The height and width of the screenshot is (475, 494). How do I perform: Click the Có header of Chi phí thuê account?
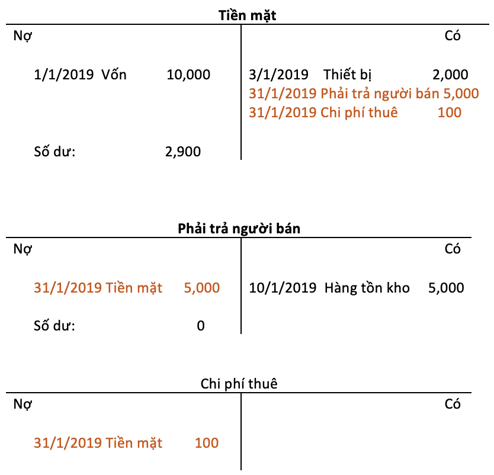[453, 404]
